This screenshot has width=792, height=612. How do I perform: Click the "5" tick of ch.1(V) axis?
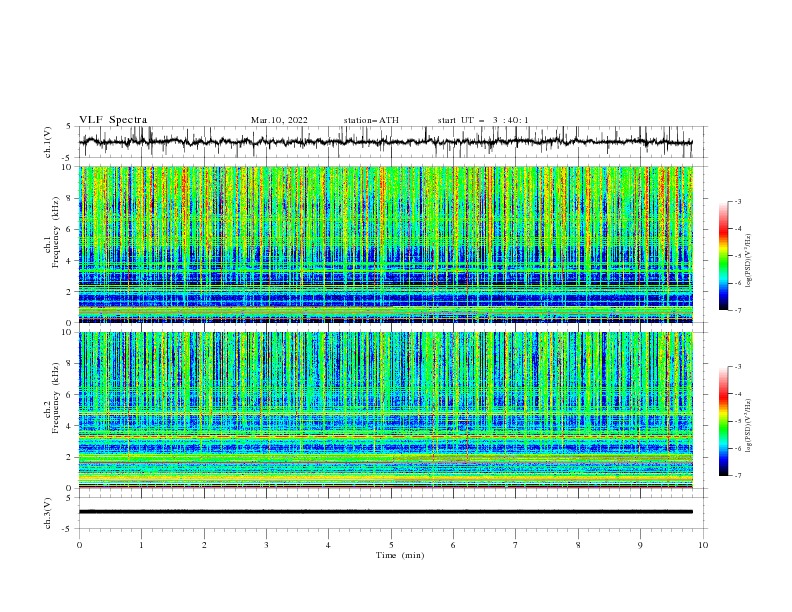tap(70, 127)
